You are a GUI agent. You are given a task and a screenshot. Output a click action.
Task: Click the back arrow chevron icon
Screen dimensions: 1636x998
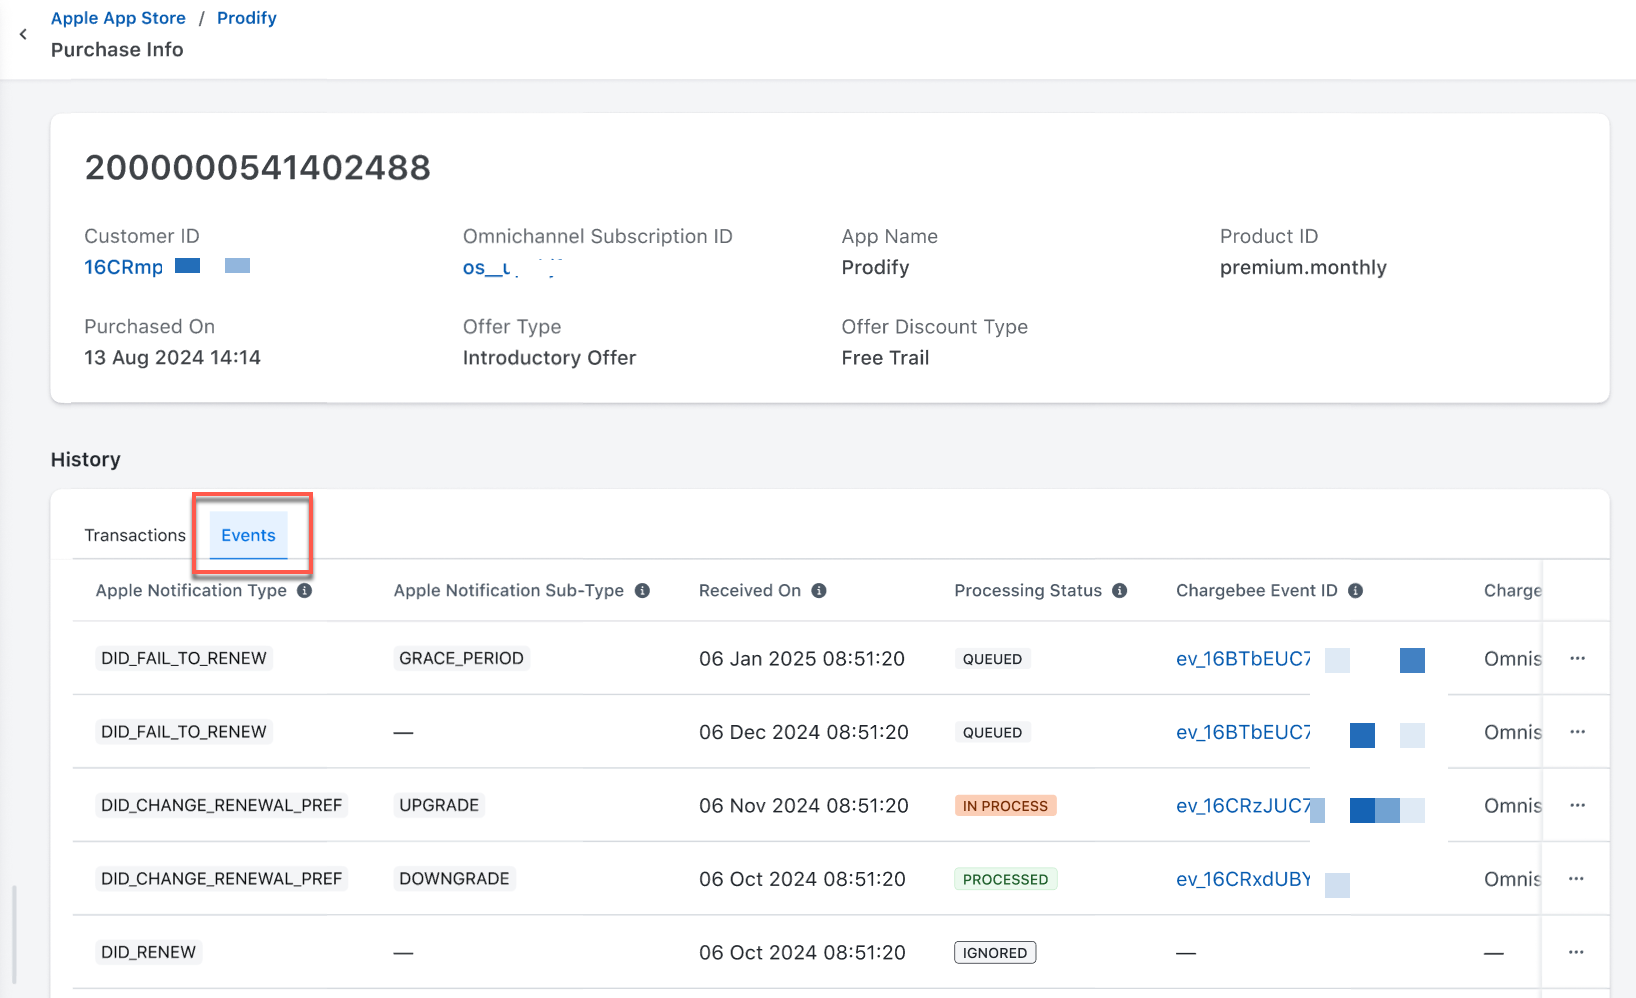23,34
